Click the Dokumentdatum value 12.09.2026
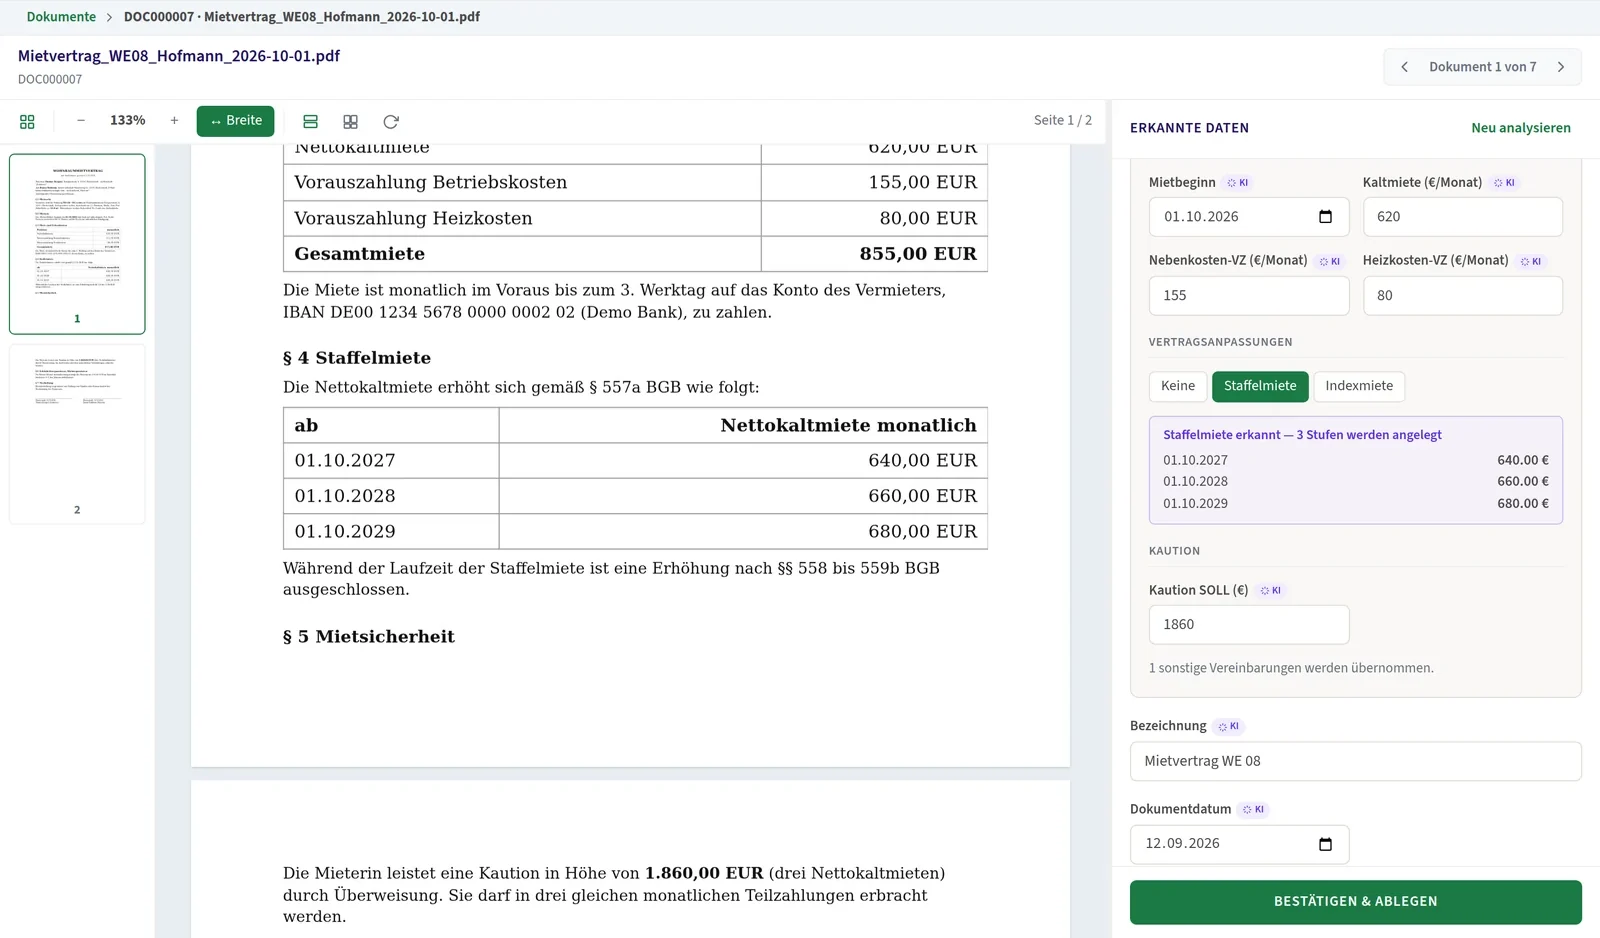 pos(1182,844)
